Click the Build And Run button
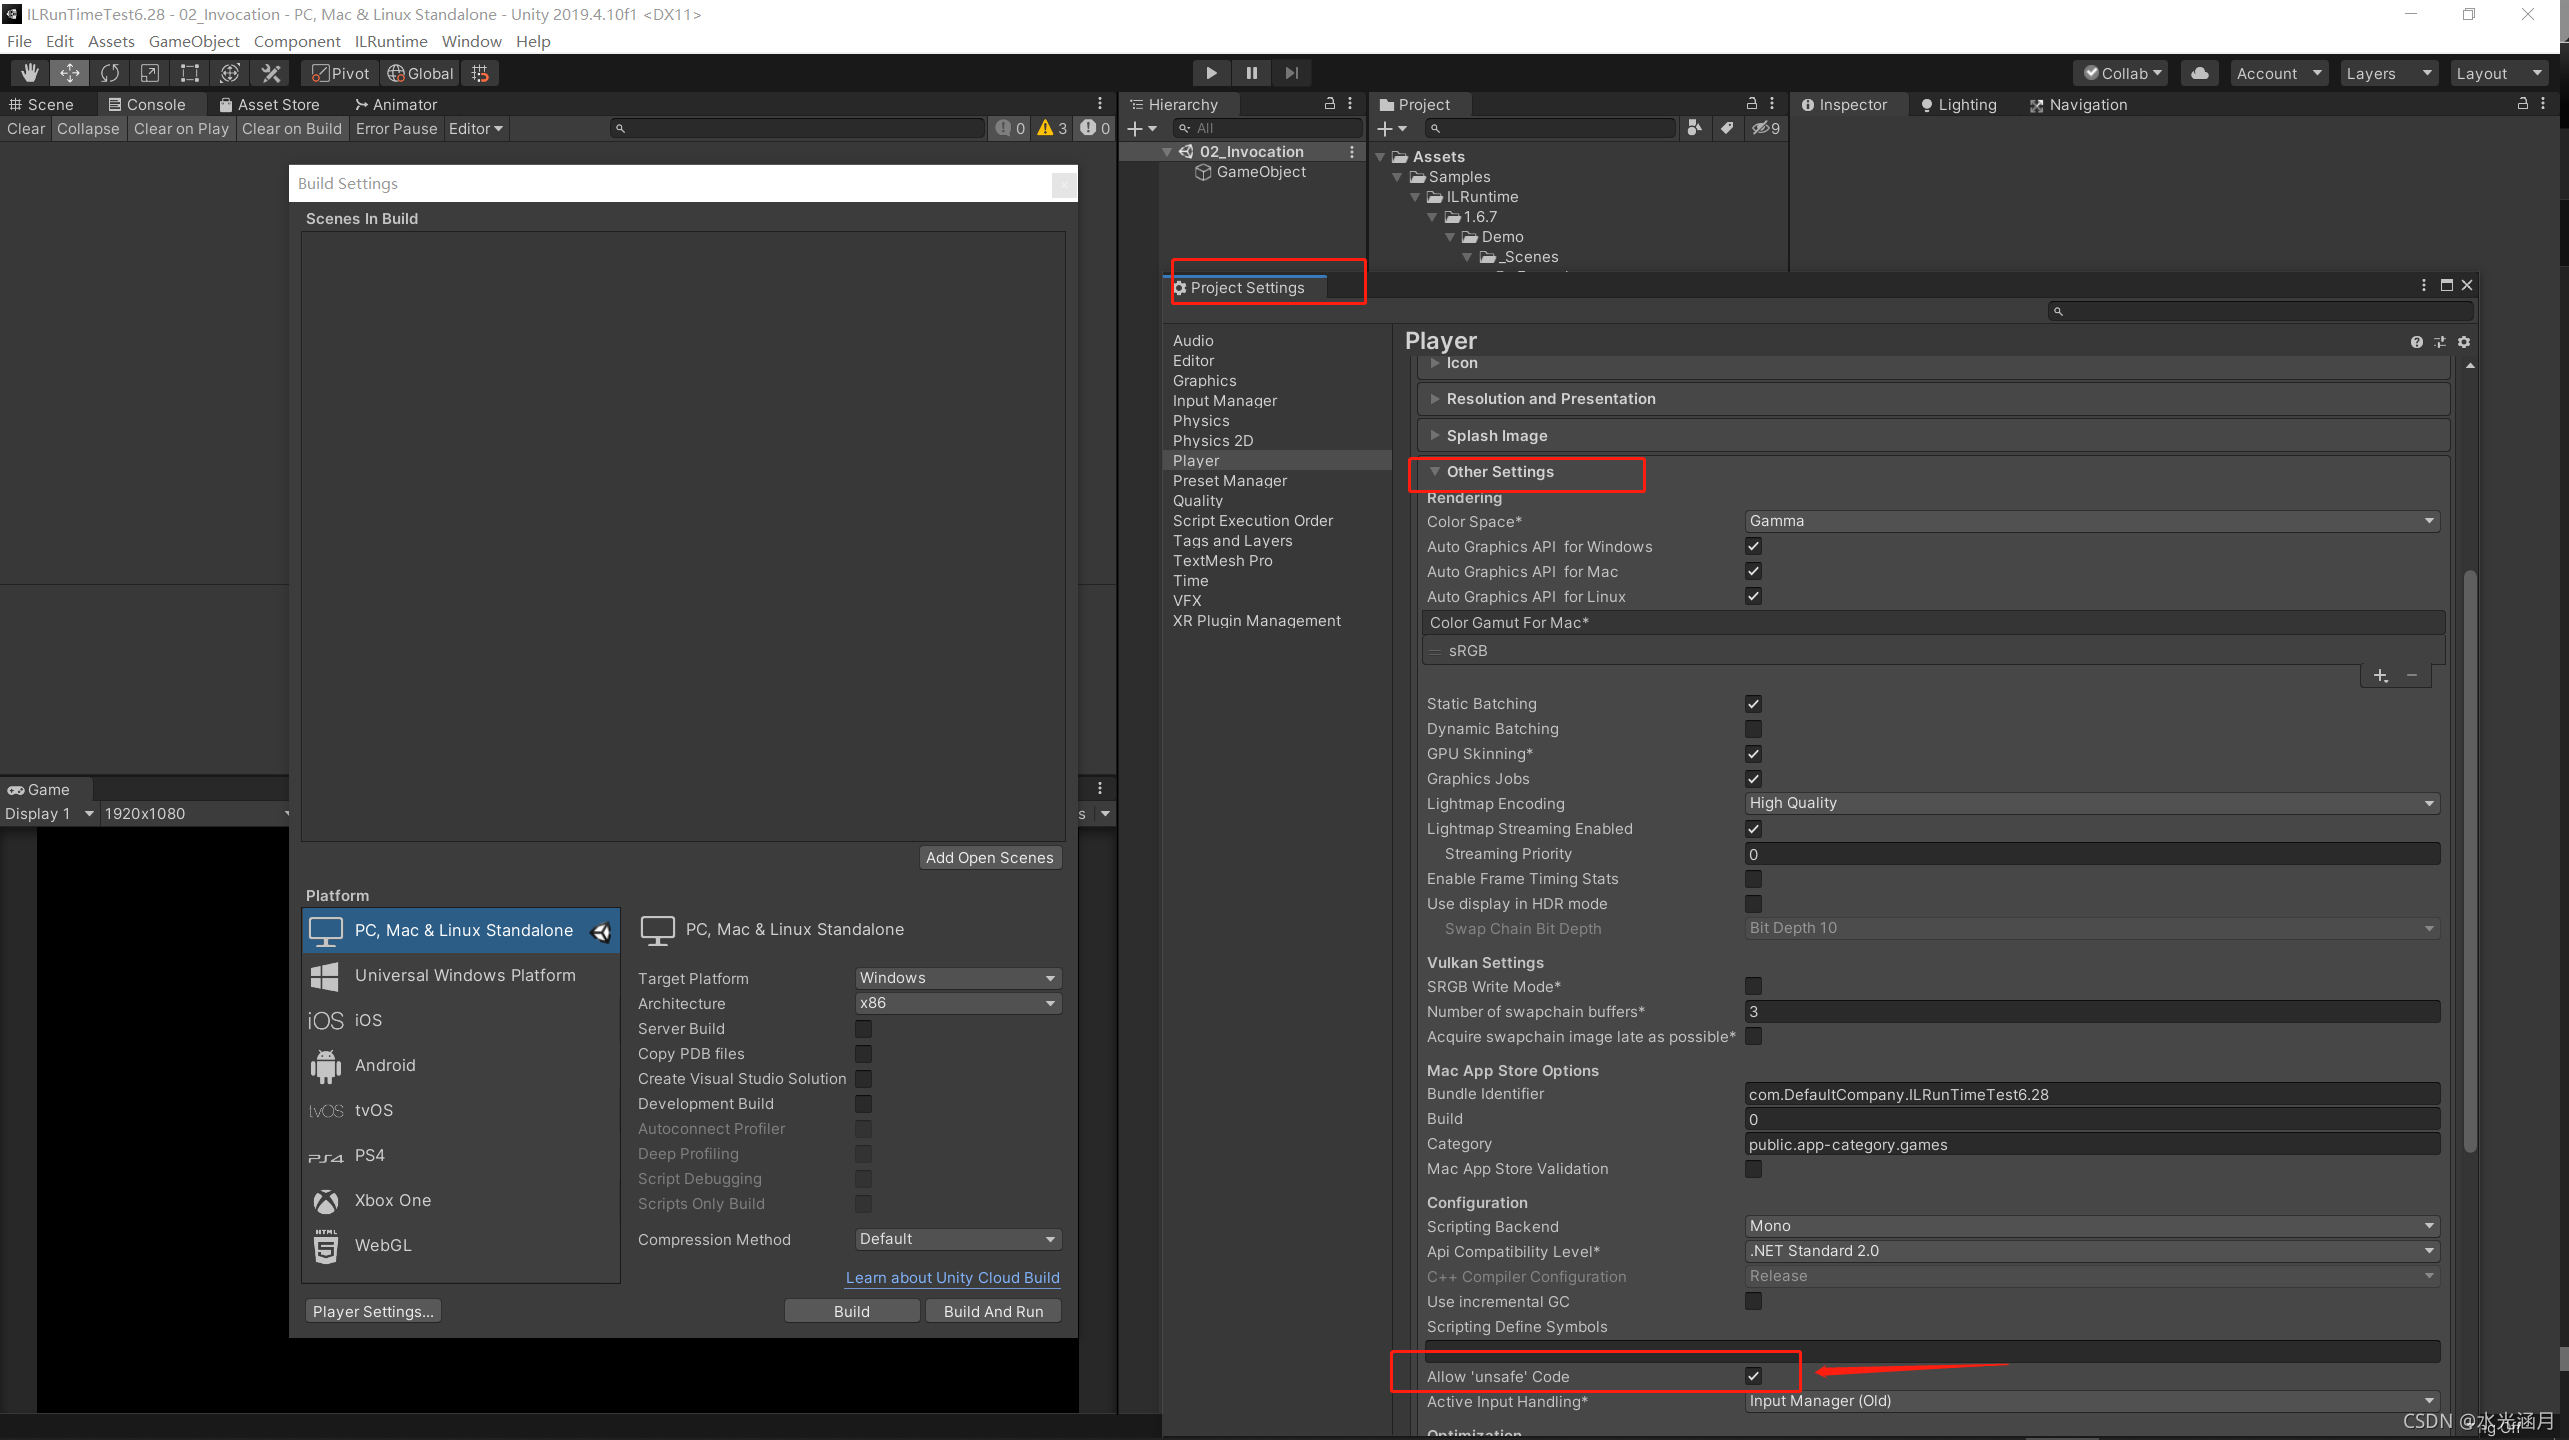The image size is (2569, 1440). 992,1310
